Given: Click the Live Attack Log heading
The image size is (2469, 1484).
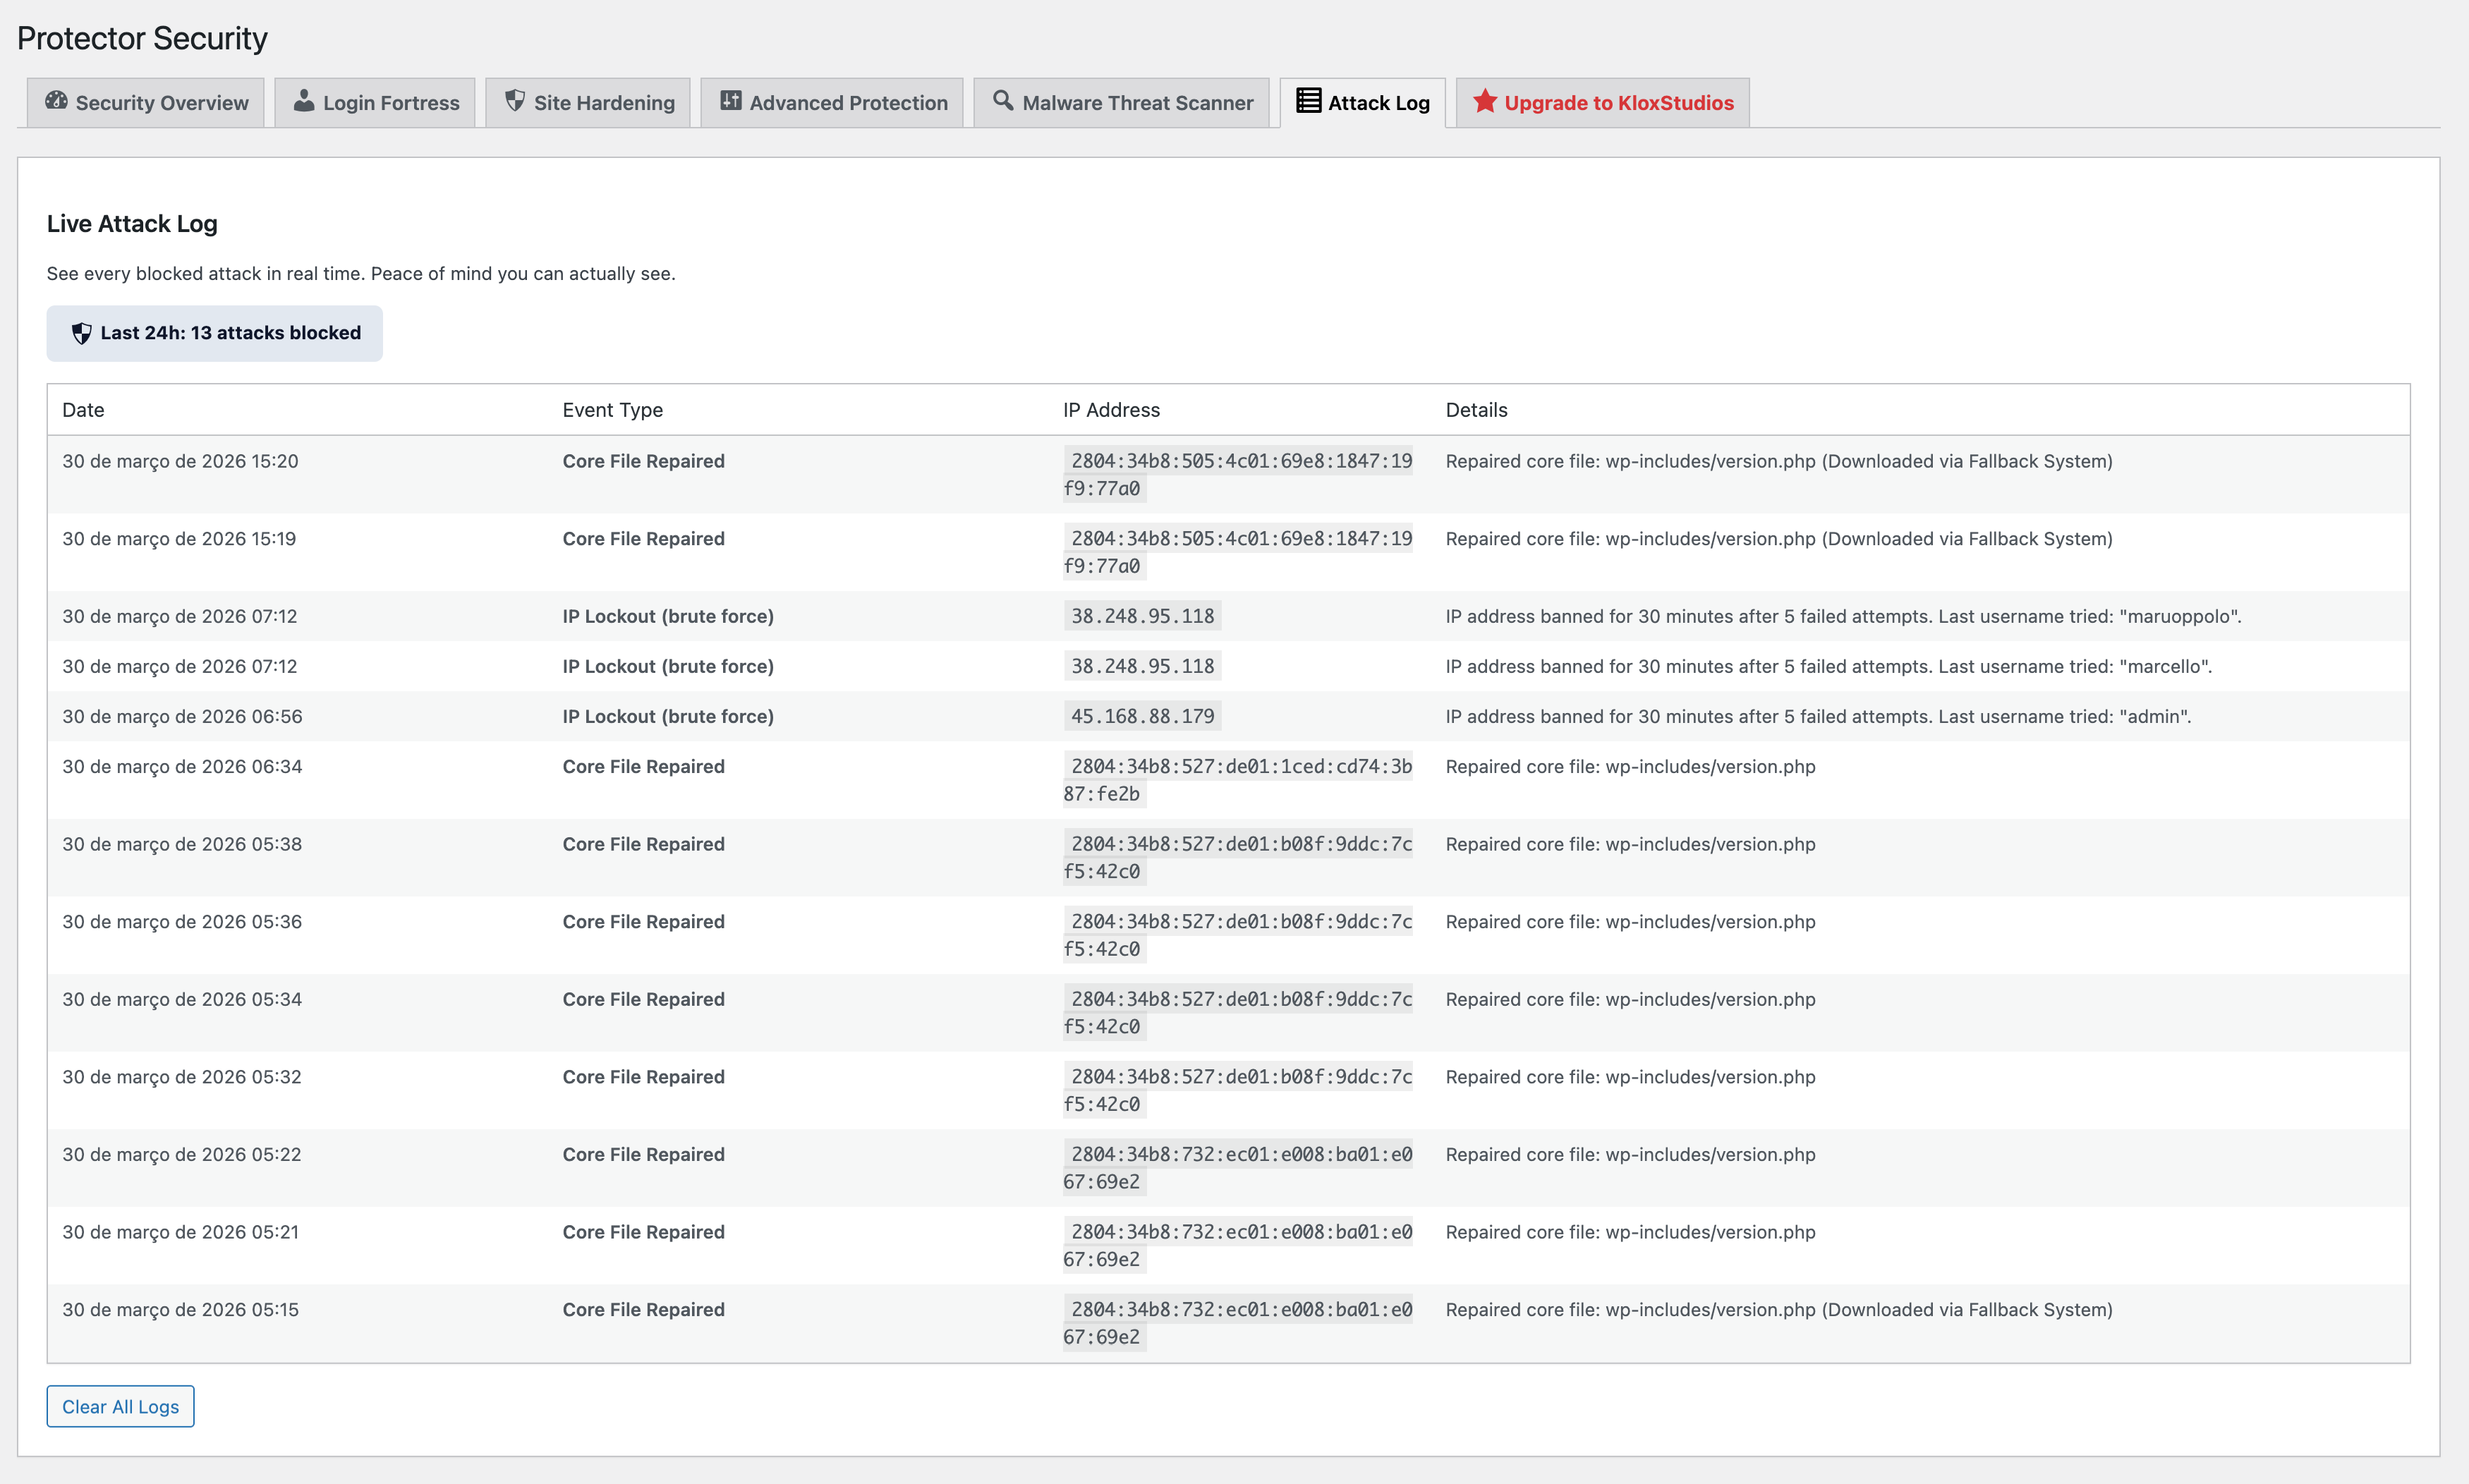Looking at the screenshot, I should [132, 224].
